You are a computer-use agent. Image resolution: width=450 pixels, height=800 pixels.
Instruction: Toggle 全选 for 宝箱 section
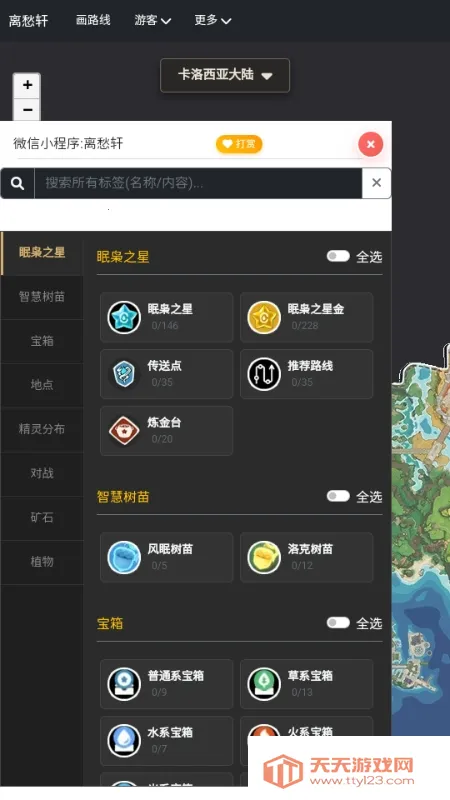pyautogui.click(x=338, y=622)
